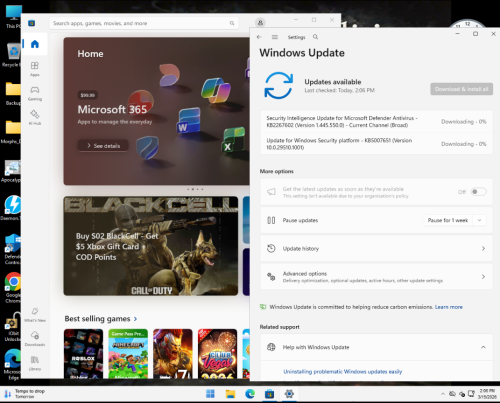The image size is (500, 403).
Task: Collapse Help with Windows Update section
Action: point(483,347)
